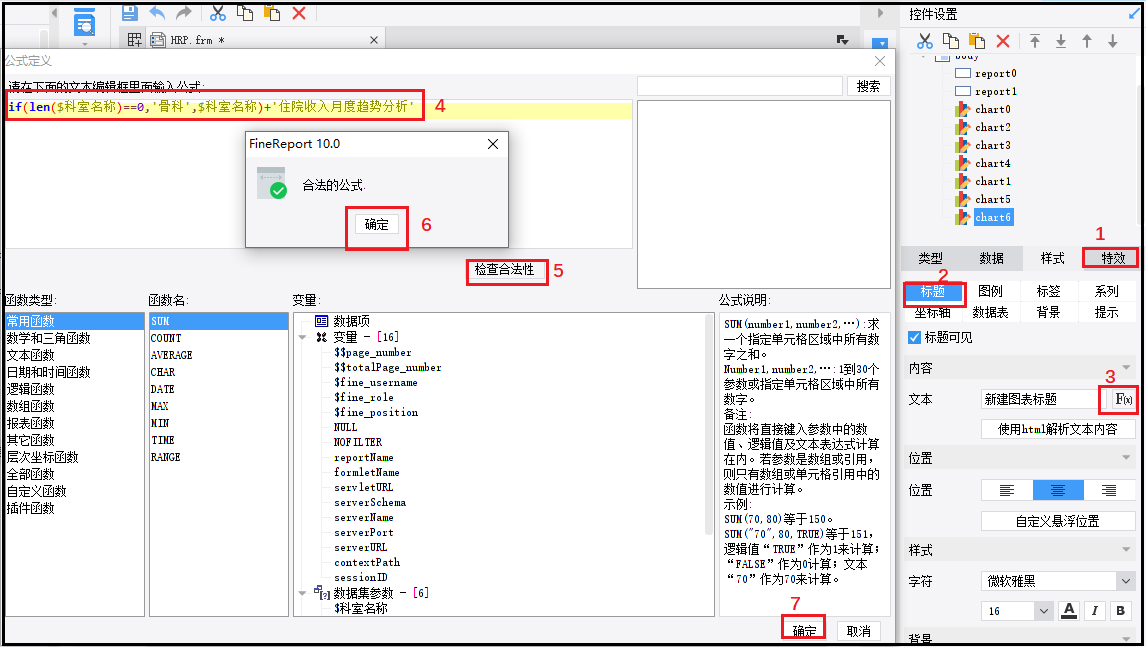Click the function search input field
This screenshot has width=1146, height=647.
coord(740,86)
